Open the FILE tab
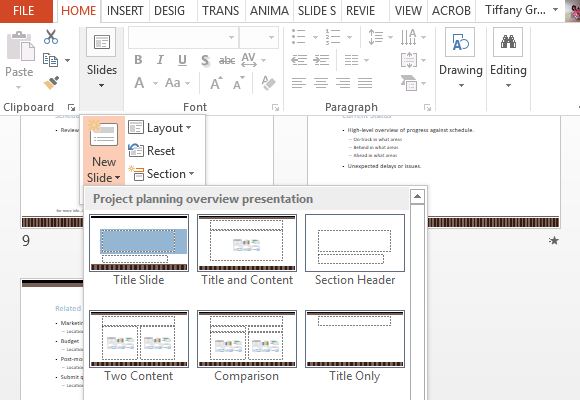Screen dimensions: 580x400 click(24, 11)
